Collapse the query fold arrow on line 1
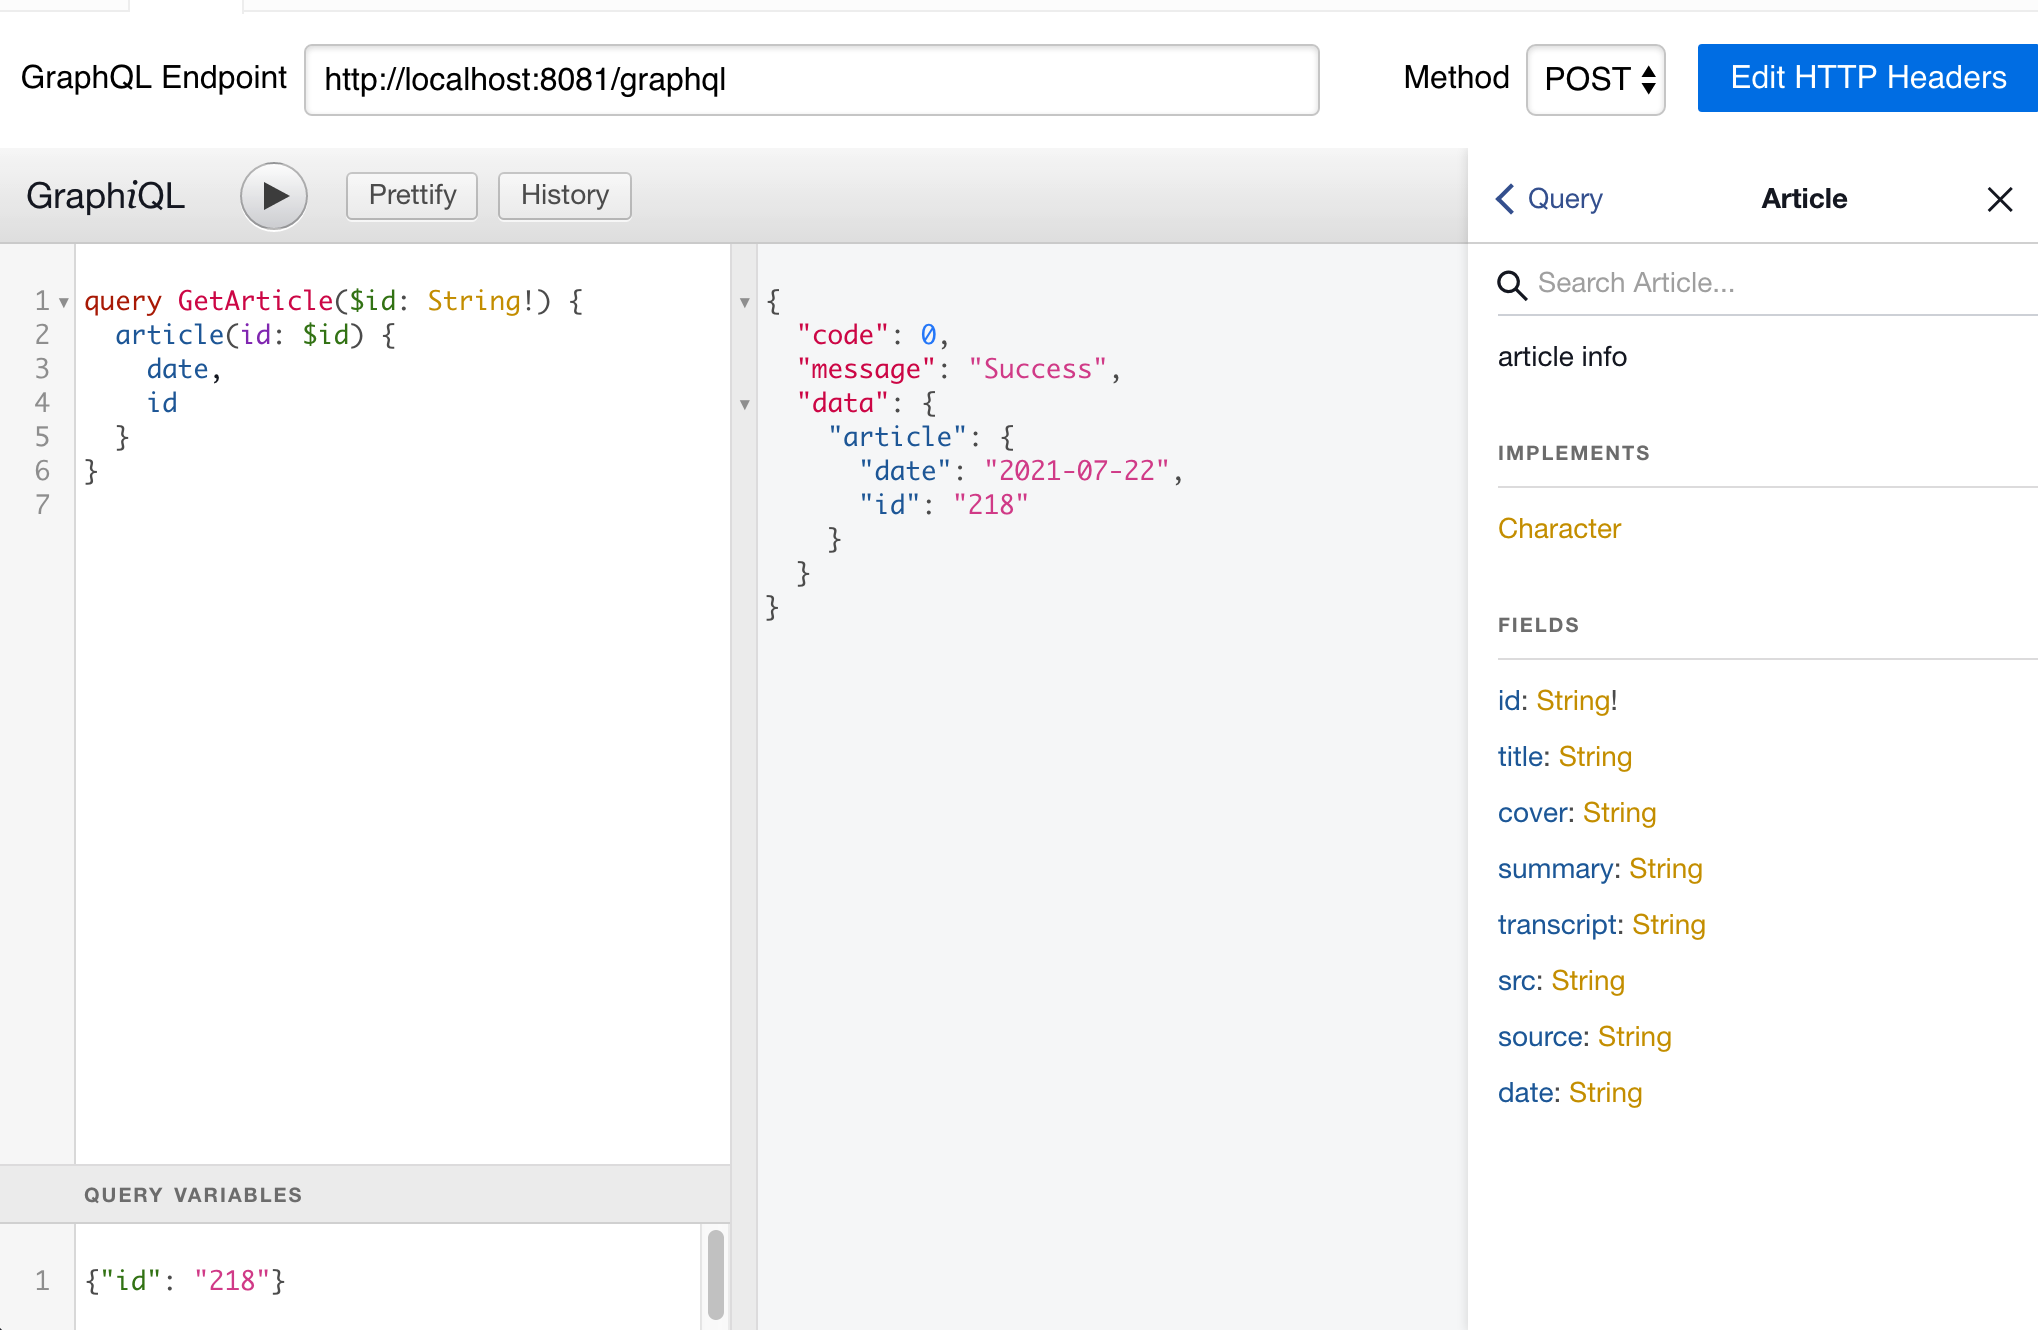Screen dimensions: 2038x1330 pyautogui.click(x=64, y=302)
